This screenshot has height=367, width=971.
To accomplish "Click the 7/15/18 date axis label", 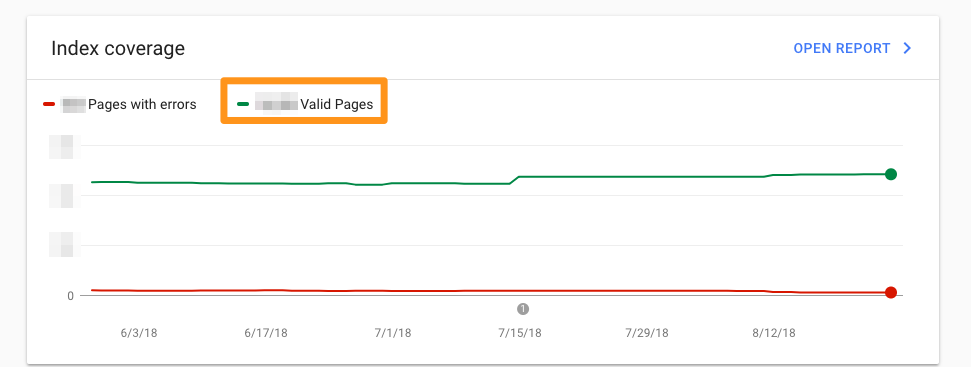I will (520, 333).
